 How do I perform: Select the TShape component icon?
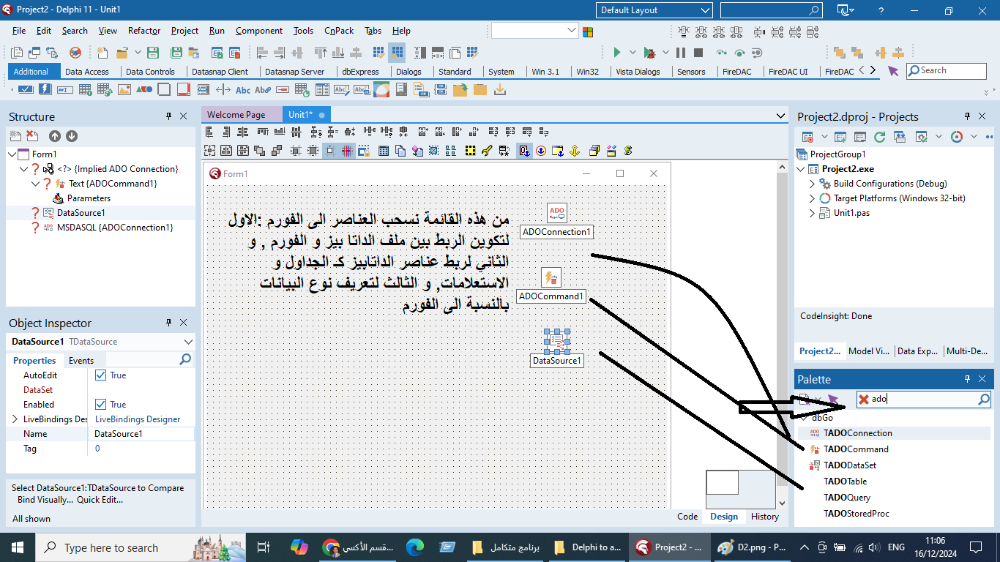144,90
